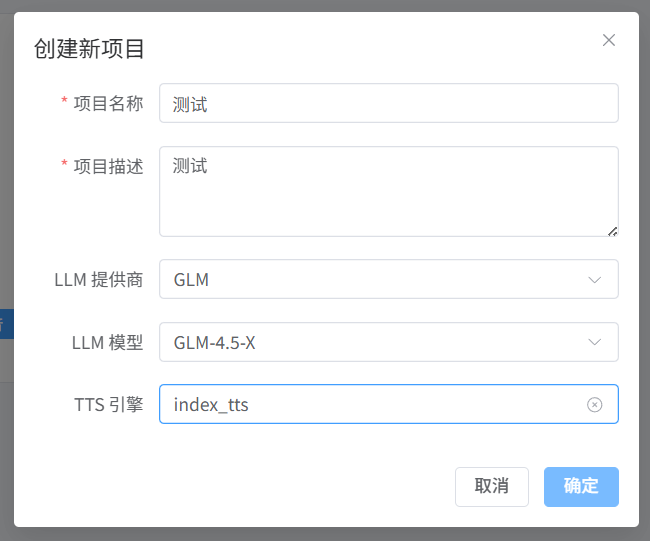Clear the TTS 引擎 selection icon

click(594, 405)
